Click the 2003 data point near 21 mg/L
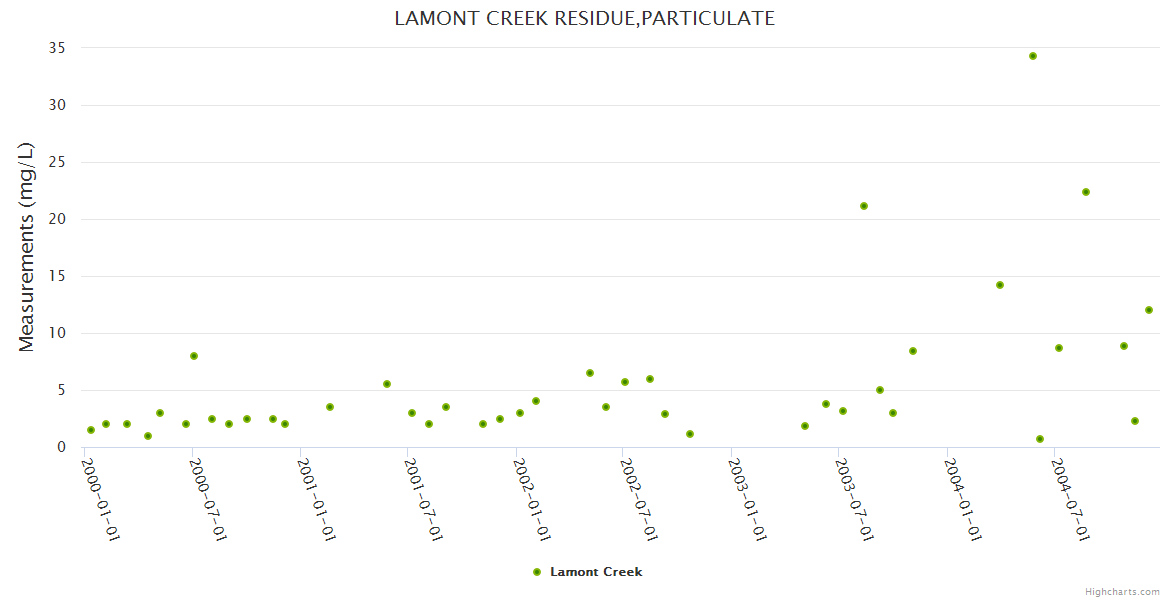Viewport: 1170px width, 600px height. 864,206
